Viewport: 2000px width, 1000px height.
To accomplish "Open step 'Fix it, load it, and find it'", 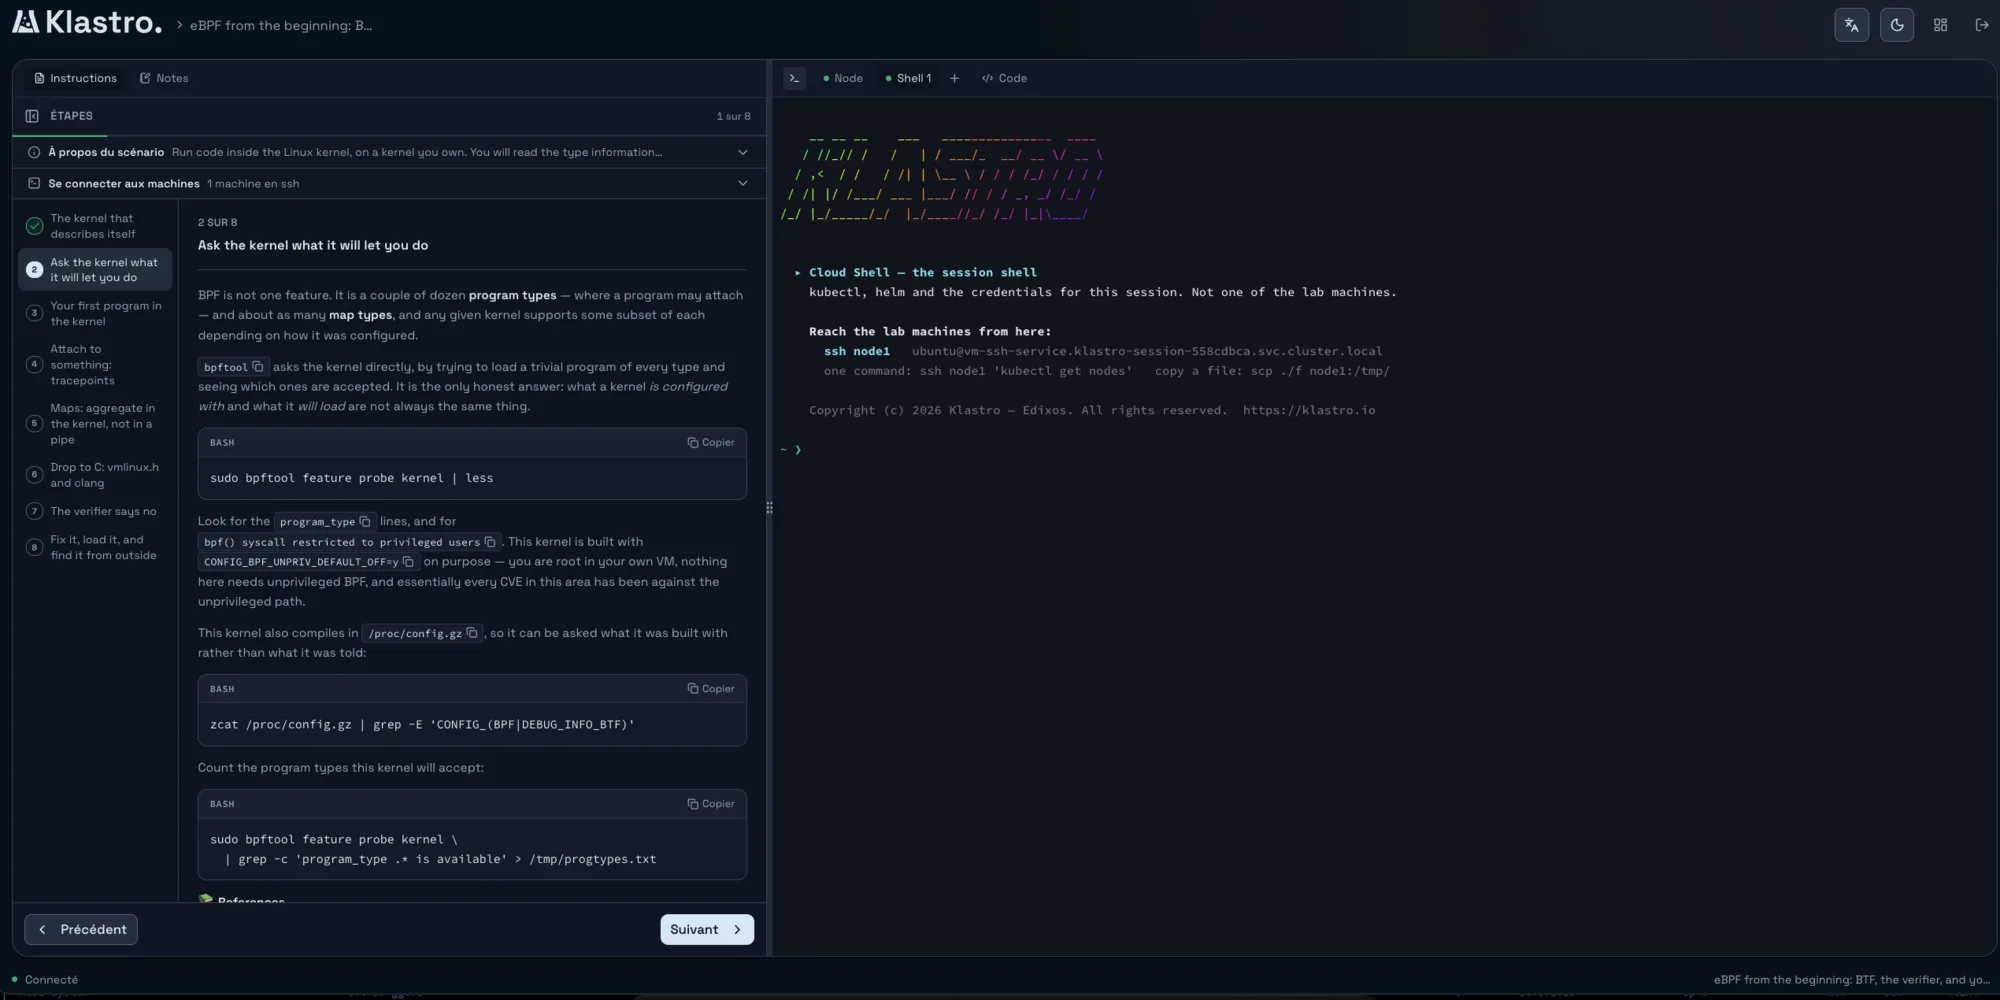I will 95,547.
